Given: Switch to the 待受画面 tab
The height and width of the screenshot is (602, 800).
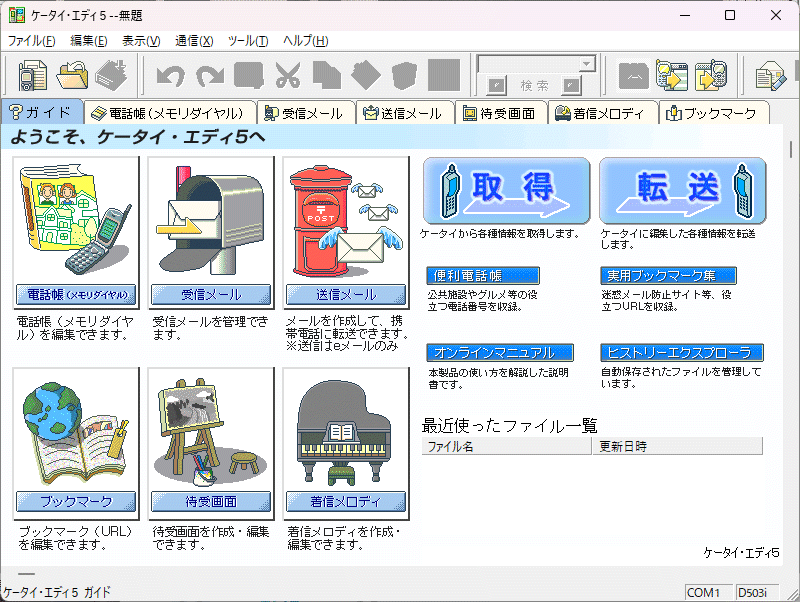Looking at the screenshot, I should click(x=505, y=113).
